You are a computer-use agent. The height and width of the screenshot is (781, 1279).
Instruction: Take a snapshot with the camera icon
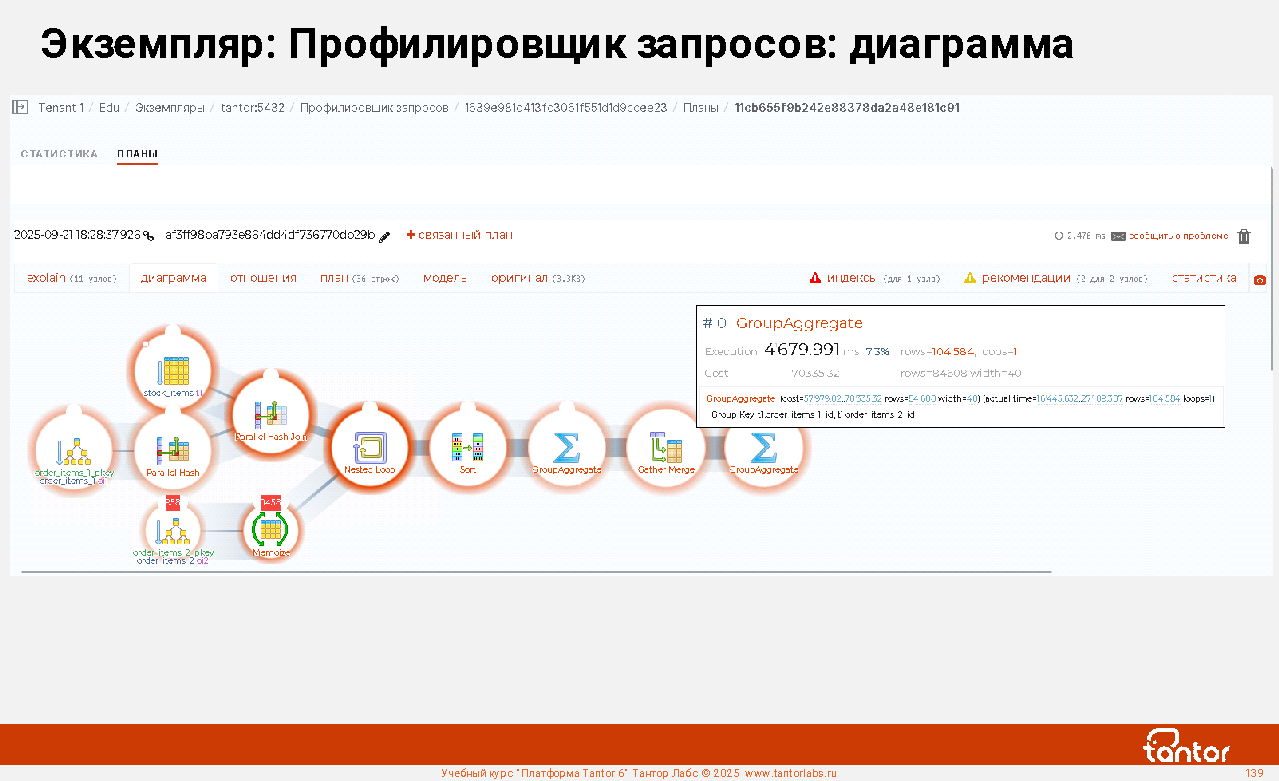pyautogui.click(x=1260, y=279)
